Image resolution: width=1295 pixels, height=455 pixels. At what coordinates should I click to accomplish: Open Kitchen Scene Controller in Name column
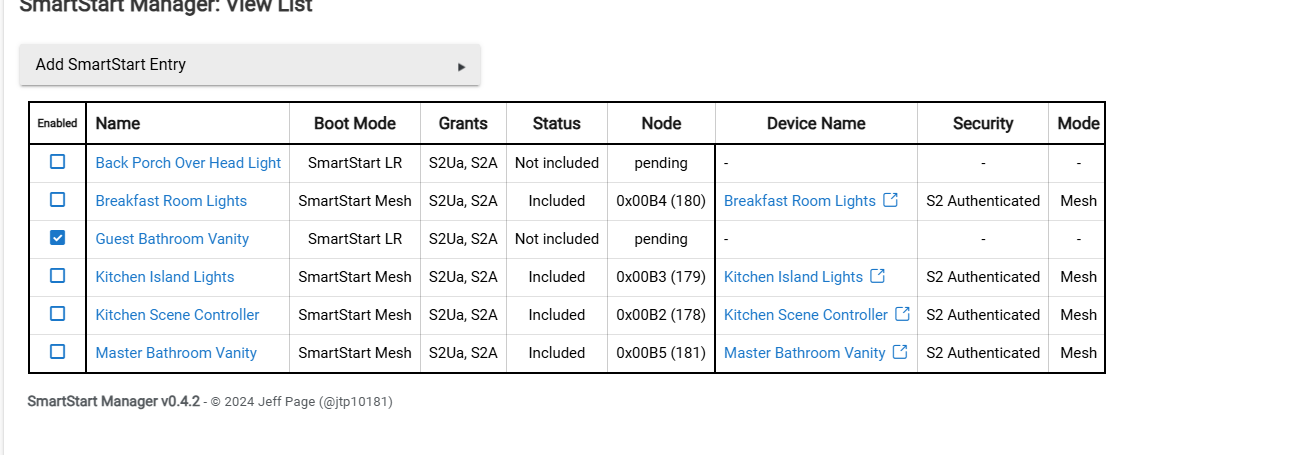click(177, 315)
